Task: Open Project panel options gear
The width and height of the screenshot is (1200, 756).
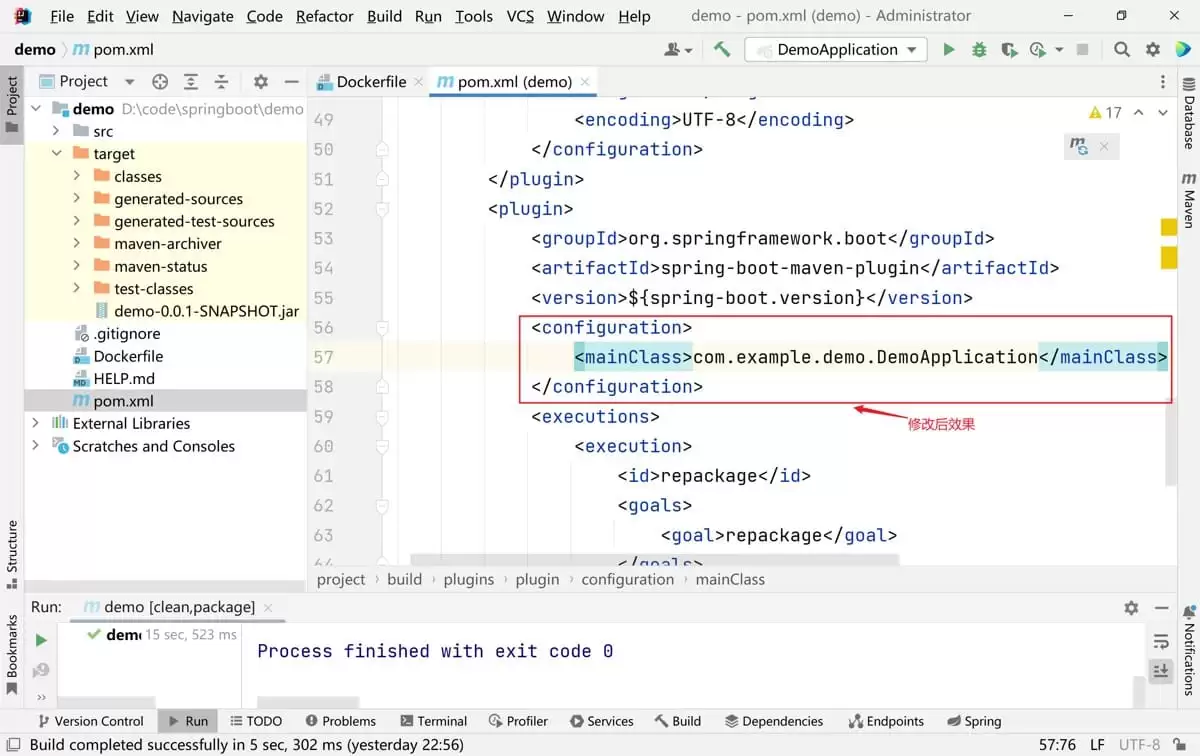Action: (x=261, y=82)
